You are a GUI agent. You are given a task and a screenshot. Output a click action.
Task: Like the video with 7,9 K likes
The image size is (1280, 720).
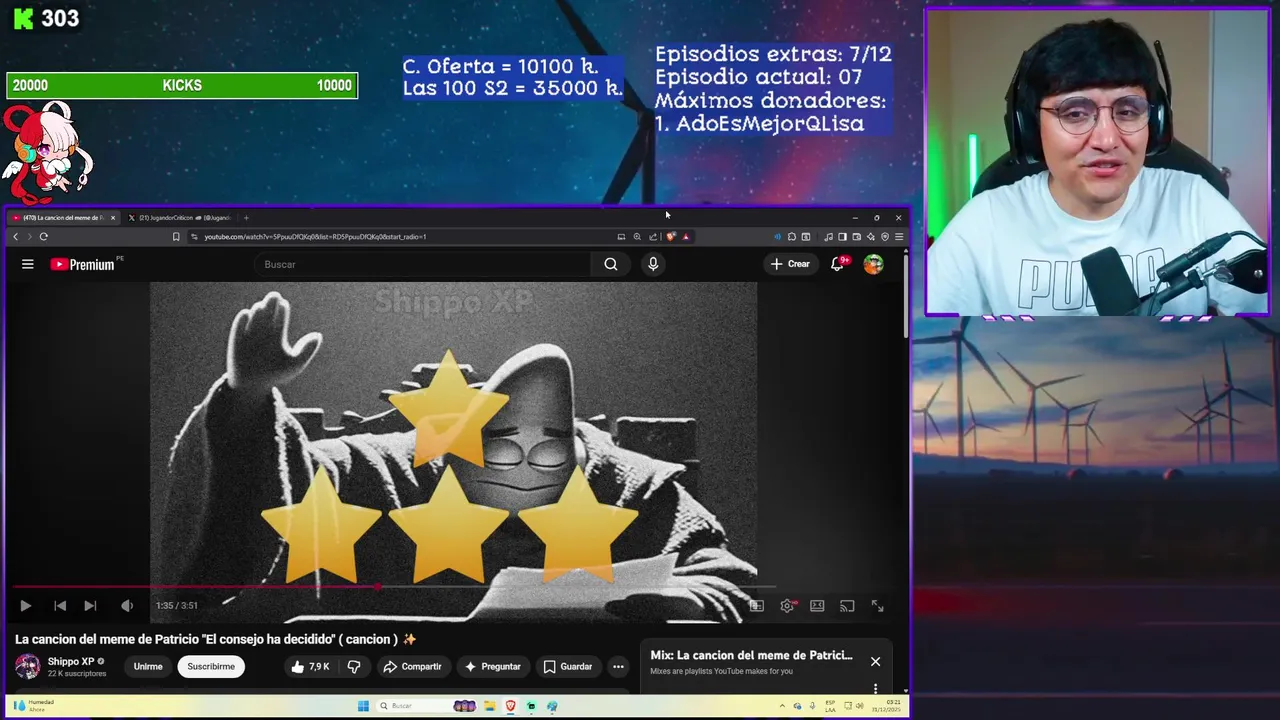click(x=310, y=667)
